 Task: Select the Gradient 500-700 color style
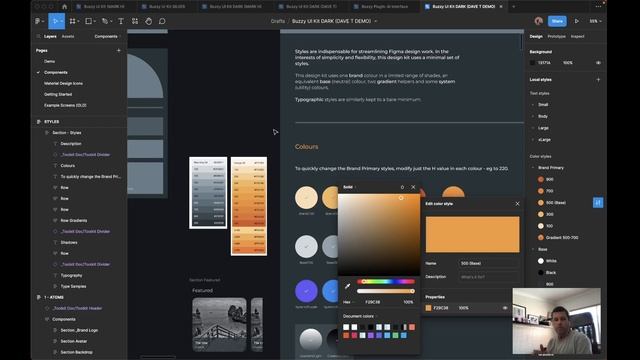(x=562, y=238)
